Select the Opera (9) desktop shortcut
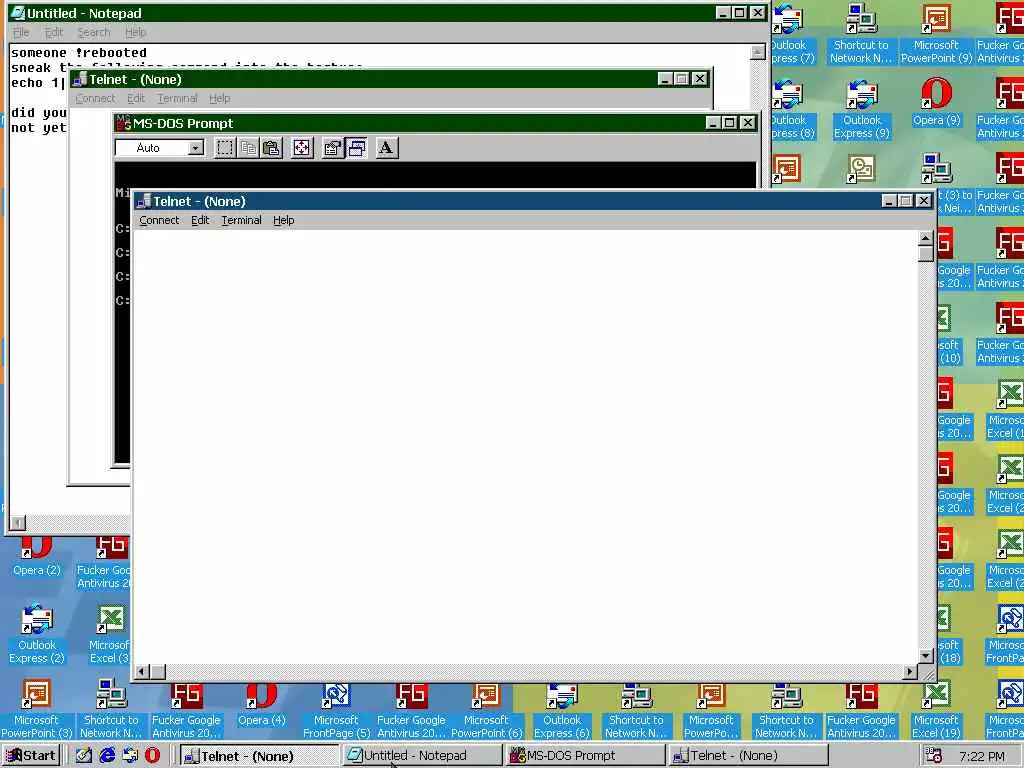The height and width of the screenshot is (768, 1024). click(x=936, y=102)
